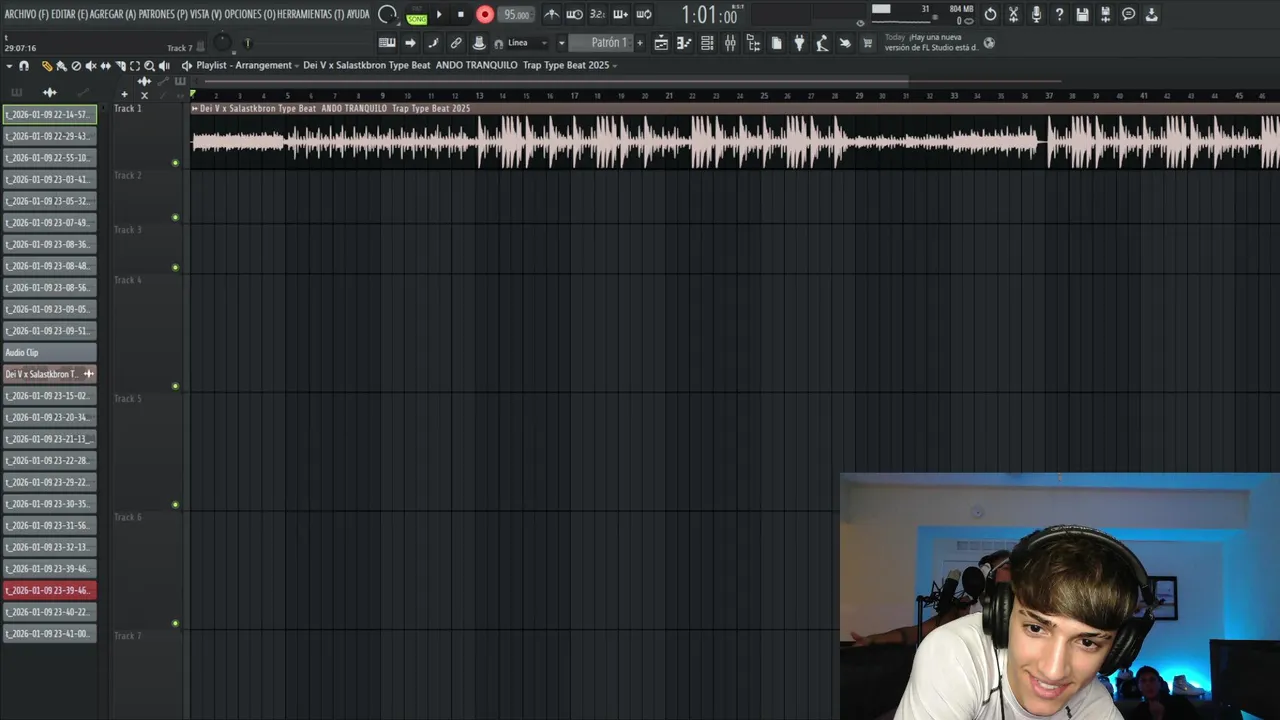Toggle SONG/PAT mode switch

(417, 15)
